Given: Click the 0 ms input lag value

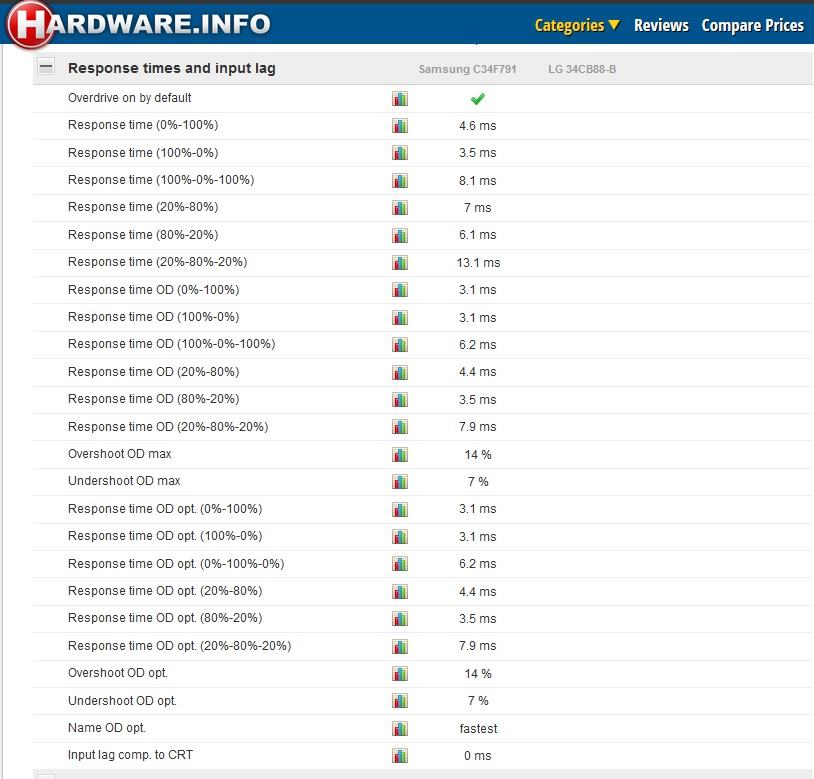Looking at the screenshot, I should pyautogui.click(x=478, y=756).
